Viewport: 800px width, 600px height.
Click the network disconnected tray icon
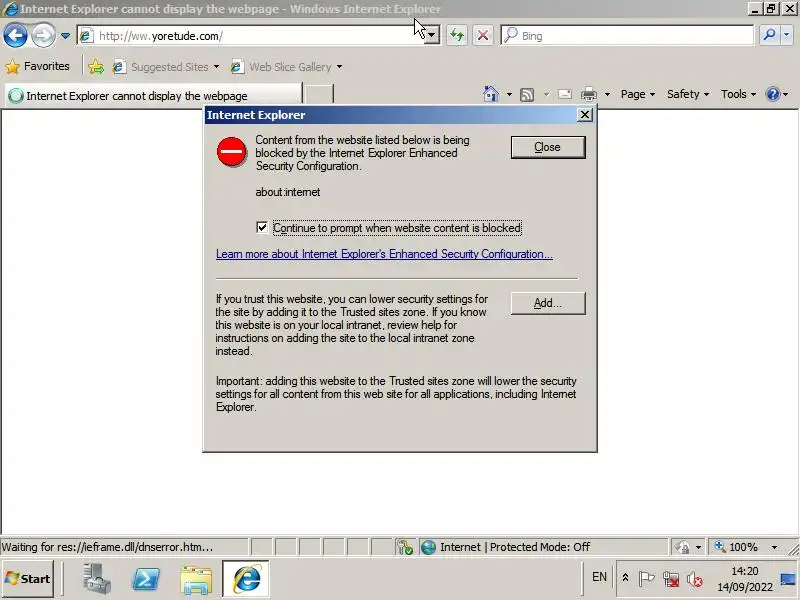pyautogui.click(x=670, y=579)
